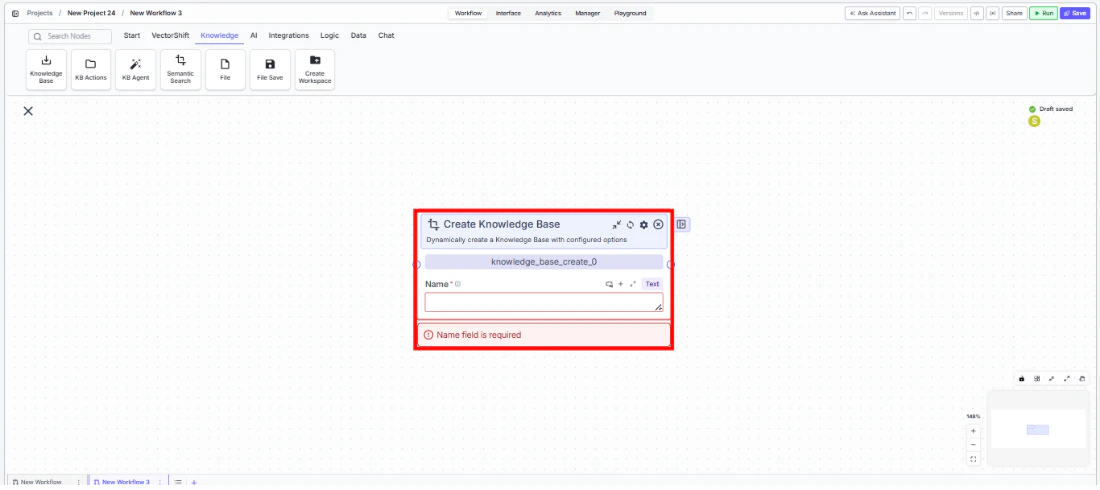This screenshot has width=1100, height=490.
Task: Open the Integrations node category
Action: click(288, 35)
